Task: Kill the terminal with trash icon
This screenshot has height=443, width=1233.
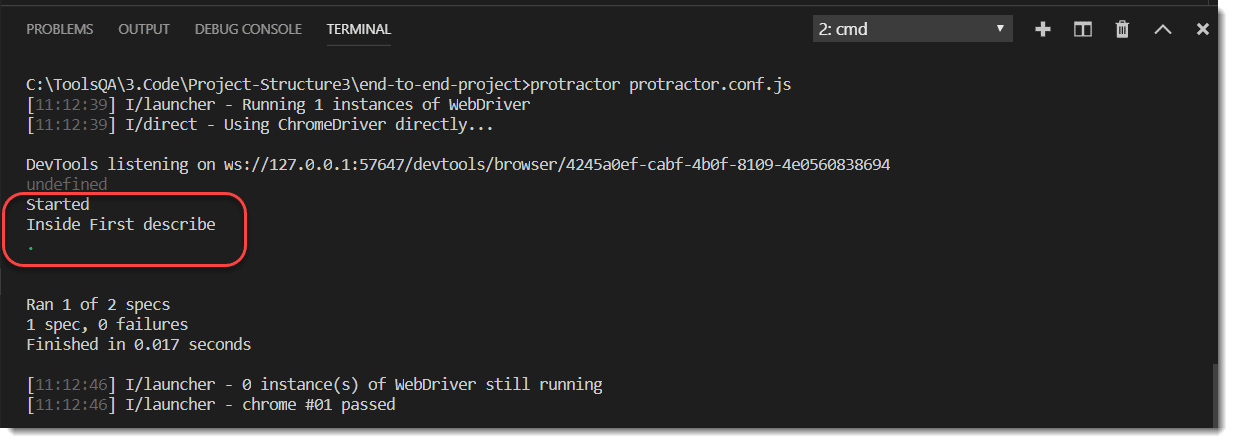Action: click(x=1123, y=30)
